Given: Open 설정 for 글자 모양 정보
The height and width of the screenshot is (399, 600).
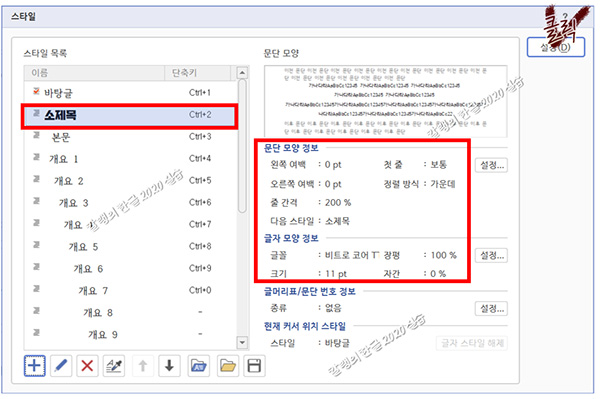Looking at the screenshot, I should 492,255.
